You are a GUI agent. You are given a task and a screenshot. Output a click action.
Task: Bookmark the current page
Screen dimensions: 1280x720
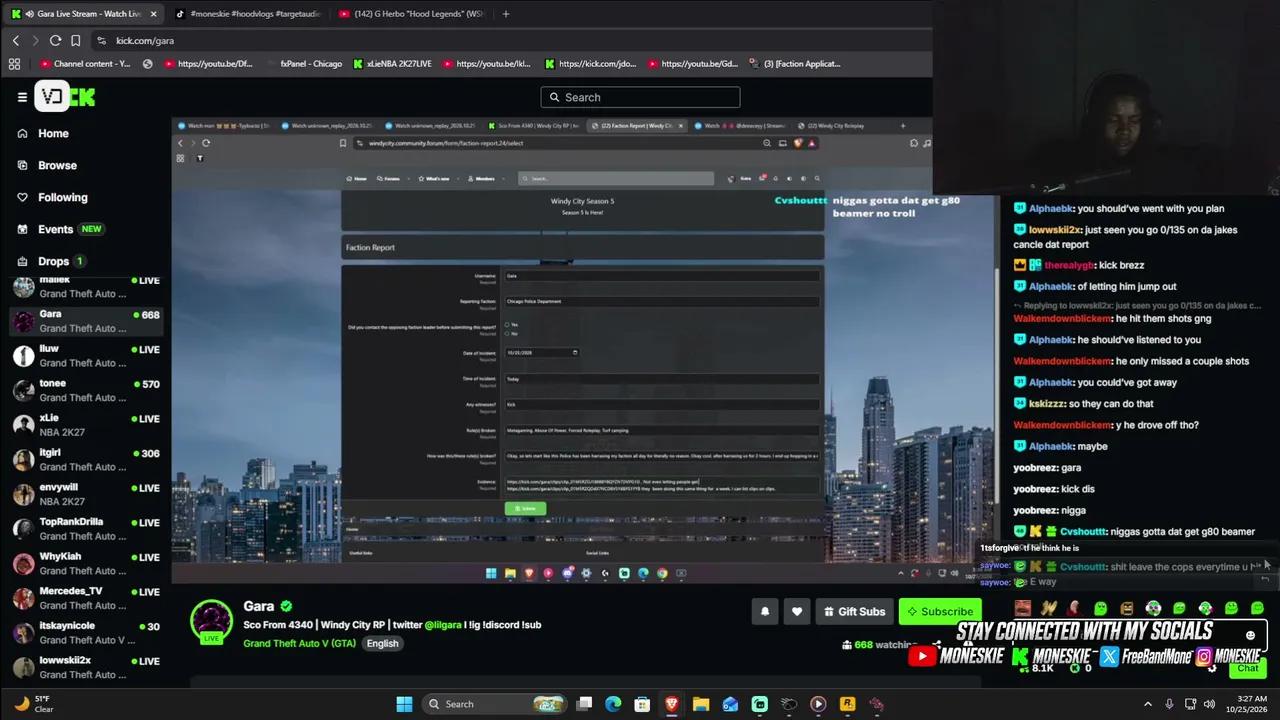click(75, 40)
